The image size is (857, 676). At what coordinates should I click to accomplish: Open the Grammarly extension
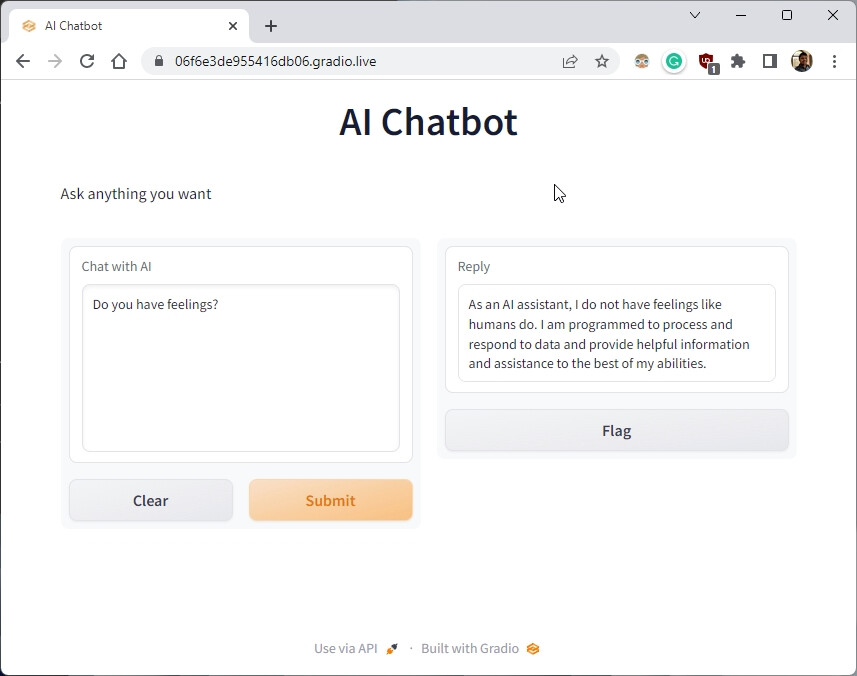tap(674, 61)
